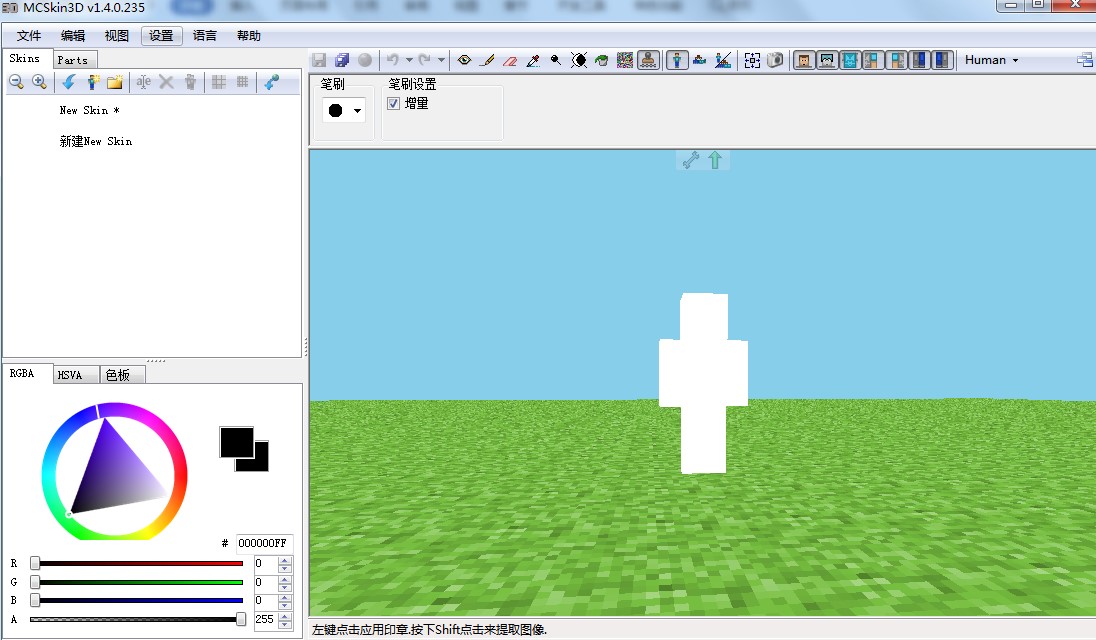This screenshot has height=640, width=1096.
Task: Open the brush shape dropdown
Action: point(344,111)
